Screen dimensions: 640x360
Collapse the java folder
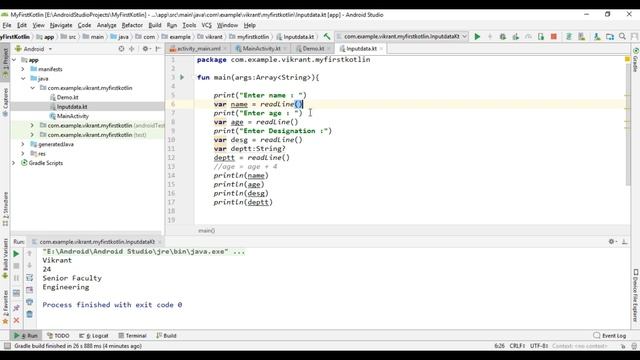click(x=23, y=79)
